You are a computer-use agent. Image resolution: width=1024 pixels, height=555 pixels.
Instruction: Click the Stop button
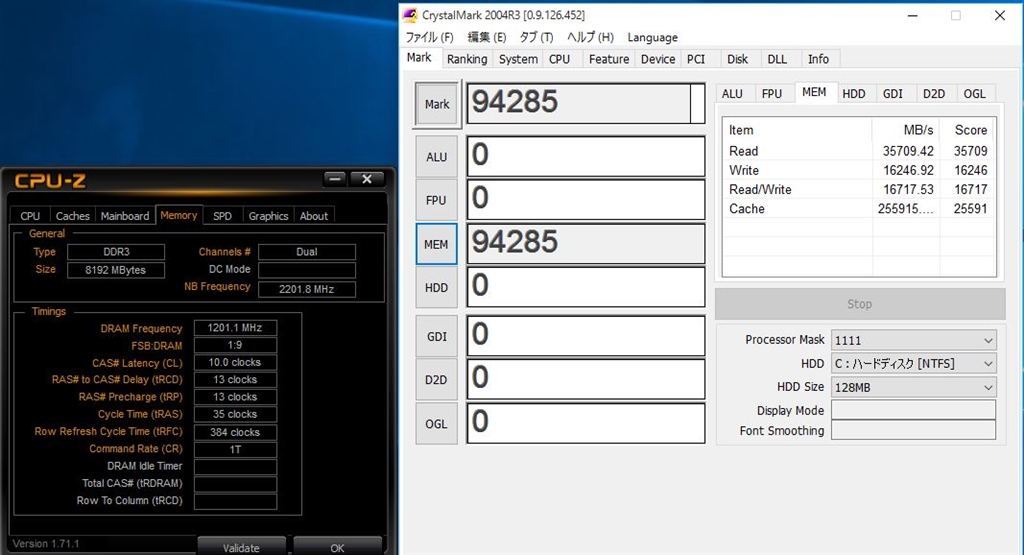click(x=859, y=304)
